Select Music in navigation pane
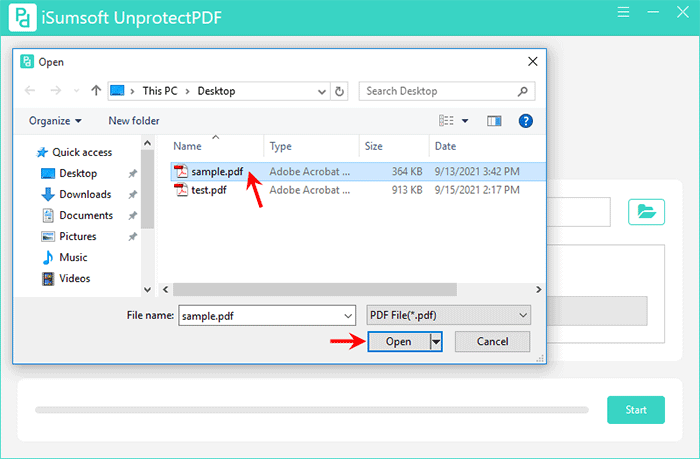 (x=73, y=257)
